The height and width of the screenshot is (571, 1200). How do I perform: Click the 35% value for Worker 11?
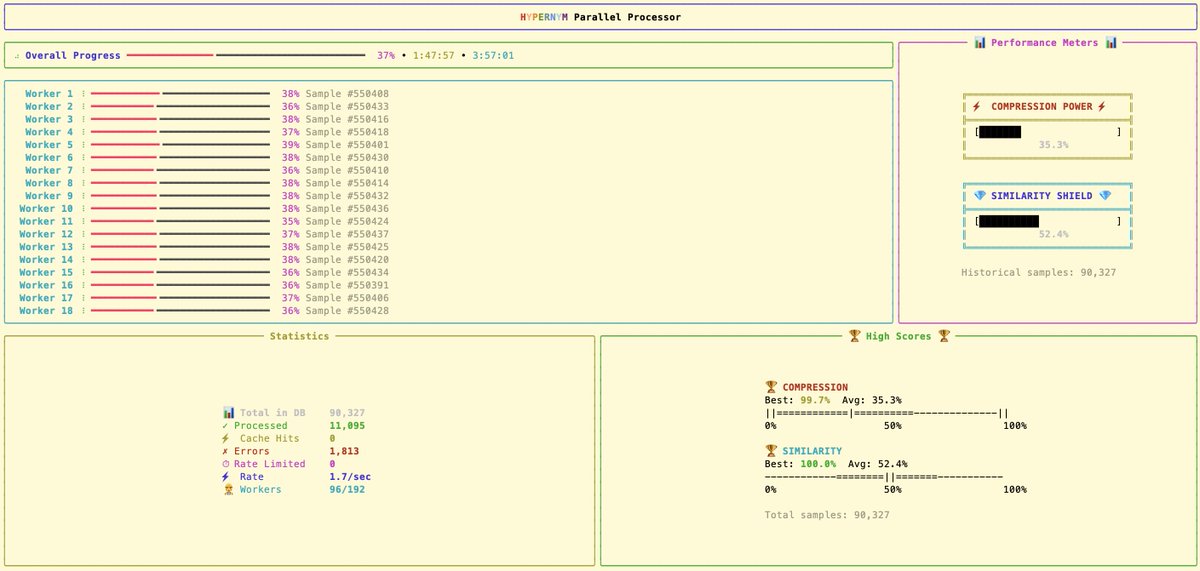click(x=290, y=222)
